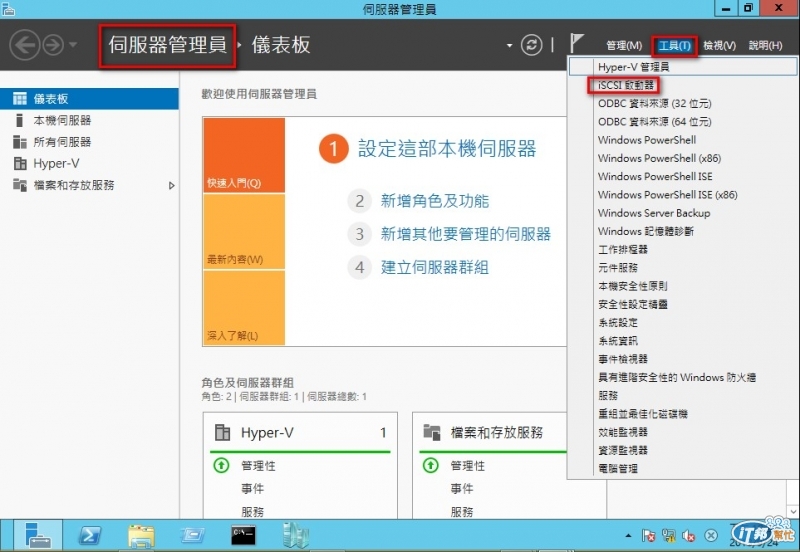Click the 深入了解(L) tile

(x=244, y=308)
